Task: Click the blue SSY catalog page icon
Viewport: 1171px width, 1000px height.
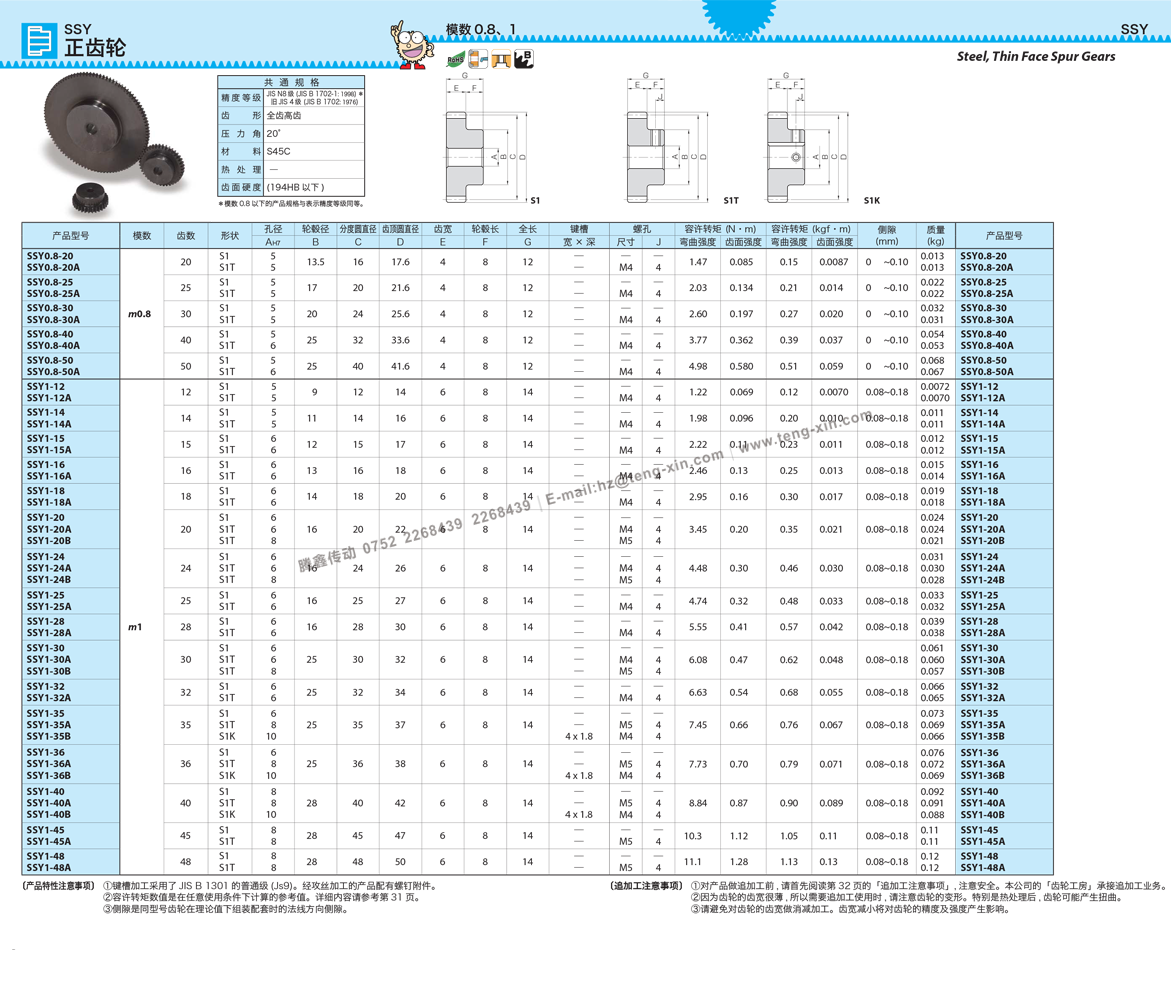Action: tap(39, 41)
